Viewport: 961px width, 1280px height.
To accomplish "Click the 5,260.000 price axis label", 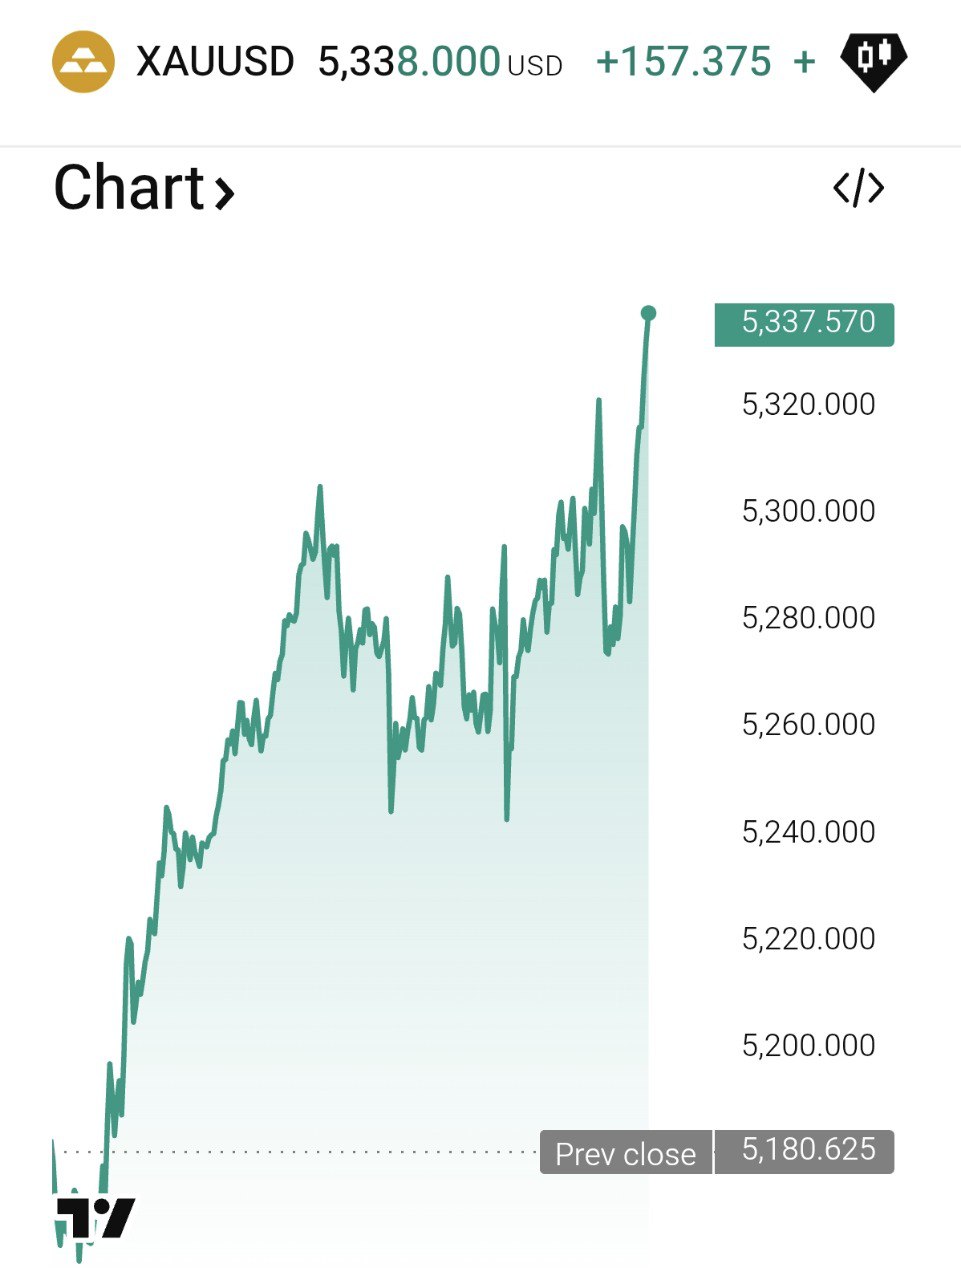I will [x=808, y=724].
